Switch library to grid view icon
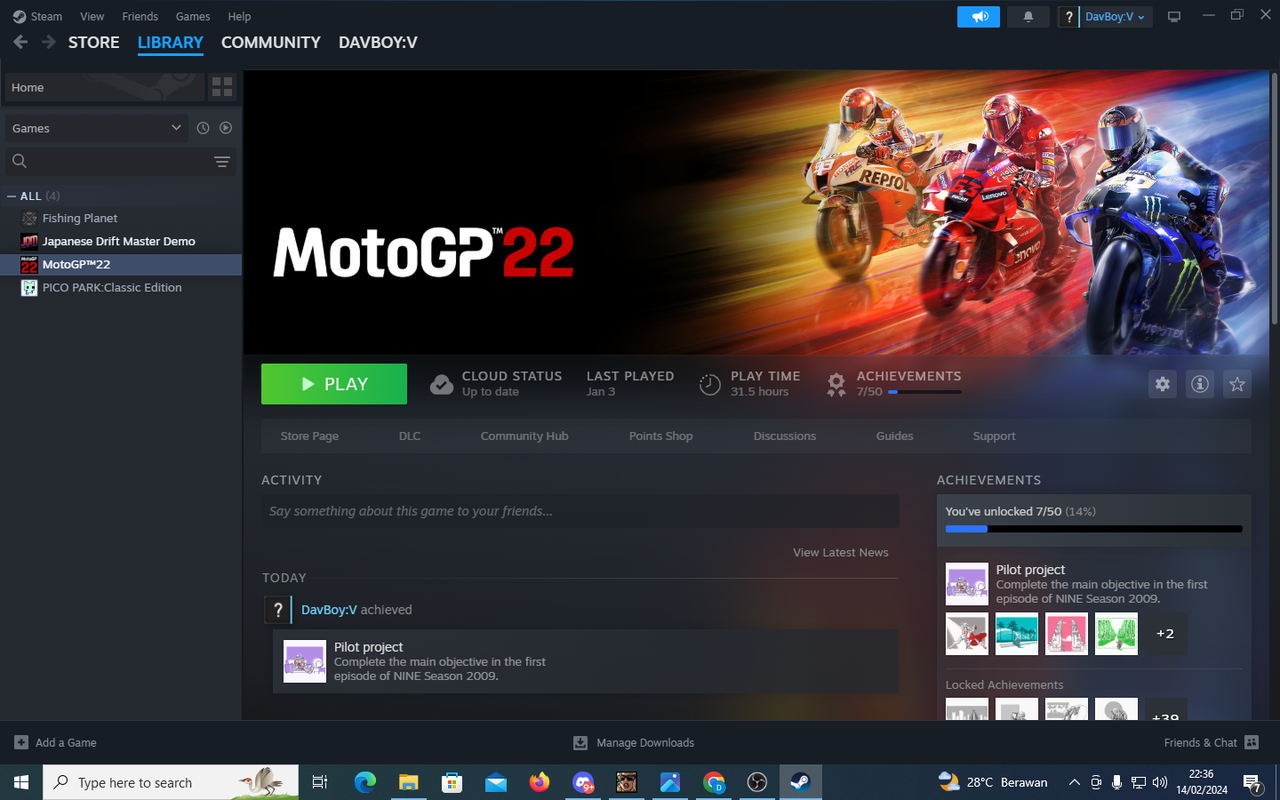 [x=222, y=87]
